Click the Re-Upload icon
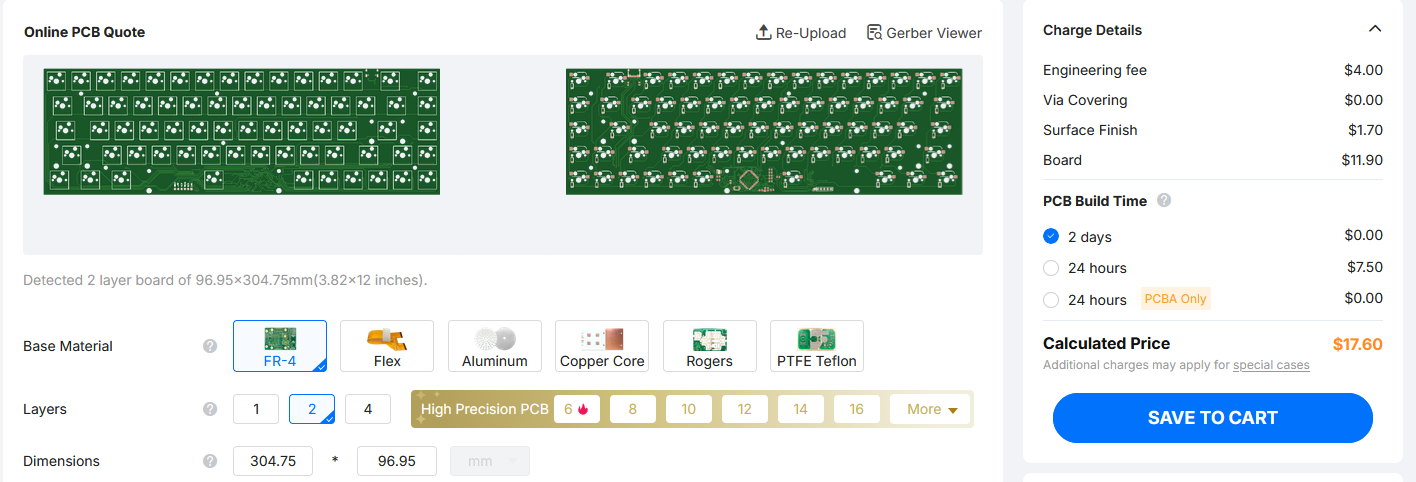This screenshot has height=482, width=1416. [x=764, y=33]
